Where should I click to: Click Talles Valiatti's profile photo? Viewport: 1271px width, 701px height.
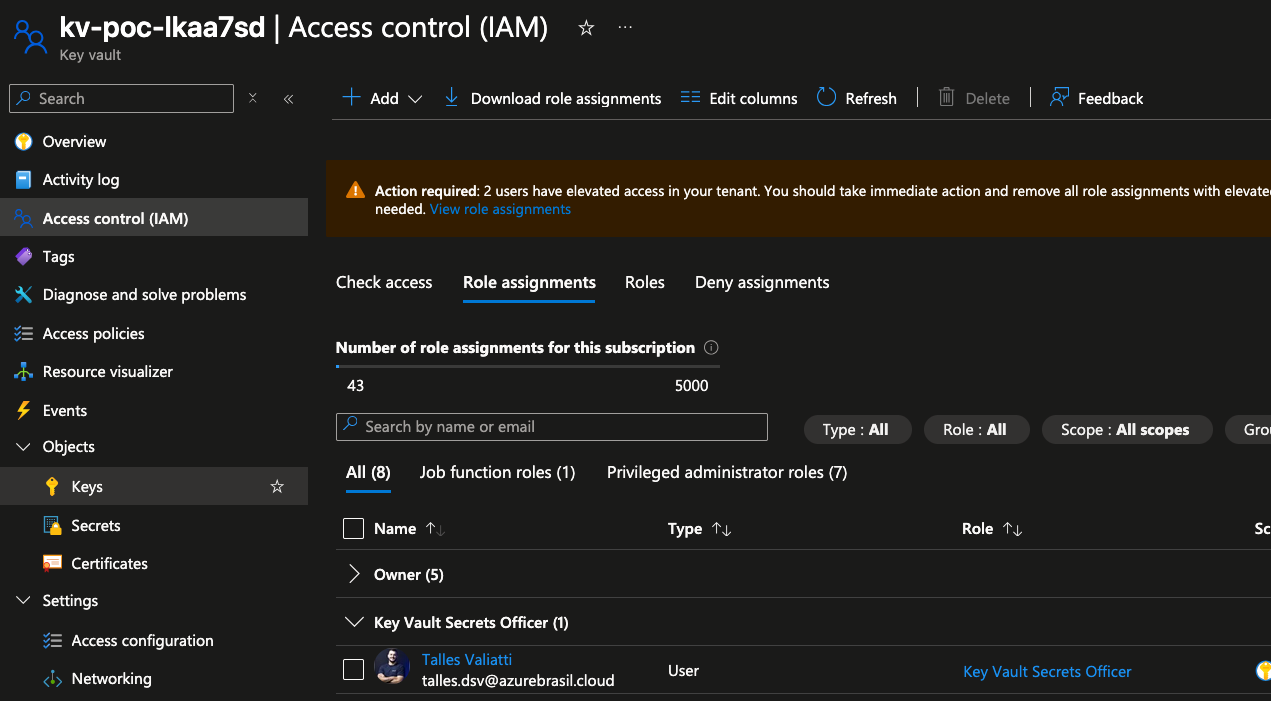[x=392, y=667]
